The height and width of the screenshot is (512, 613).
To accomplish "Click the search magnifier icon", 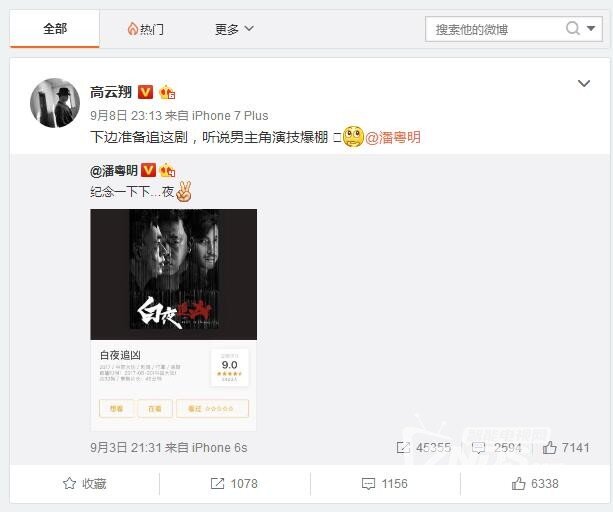I will 572,28.
